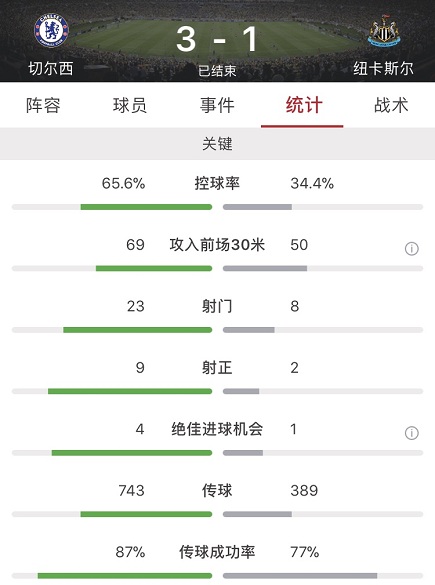Screen dimensions: 435x585
Task: Switch to the 阵容 tab
Action: pyautogui.click(x=43, y=105)
